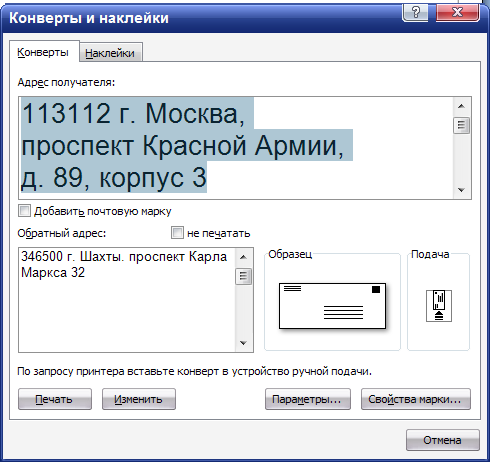The height and width of the screenshot is (462, 490).
Task: Open the Наклейки tab
Action: [110, 53]
